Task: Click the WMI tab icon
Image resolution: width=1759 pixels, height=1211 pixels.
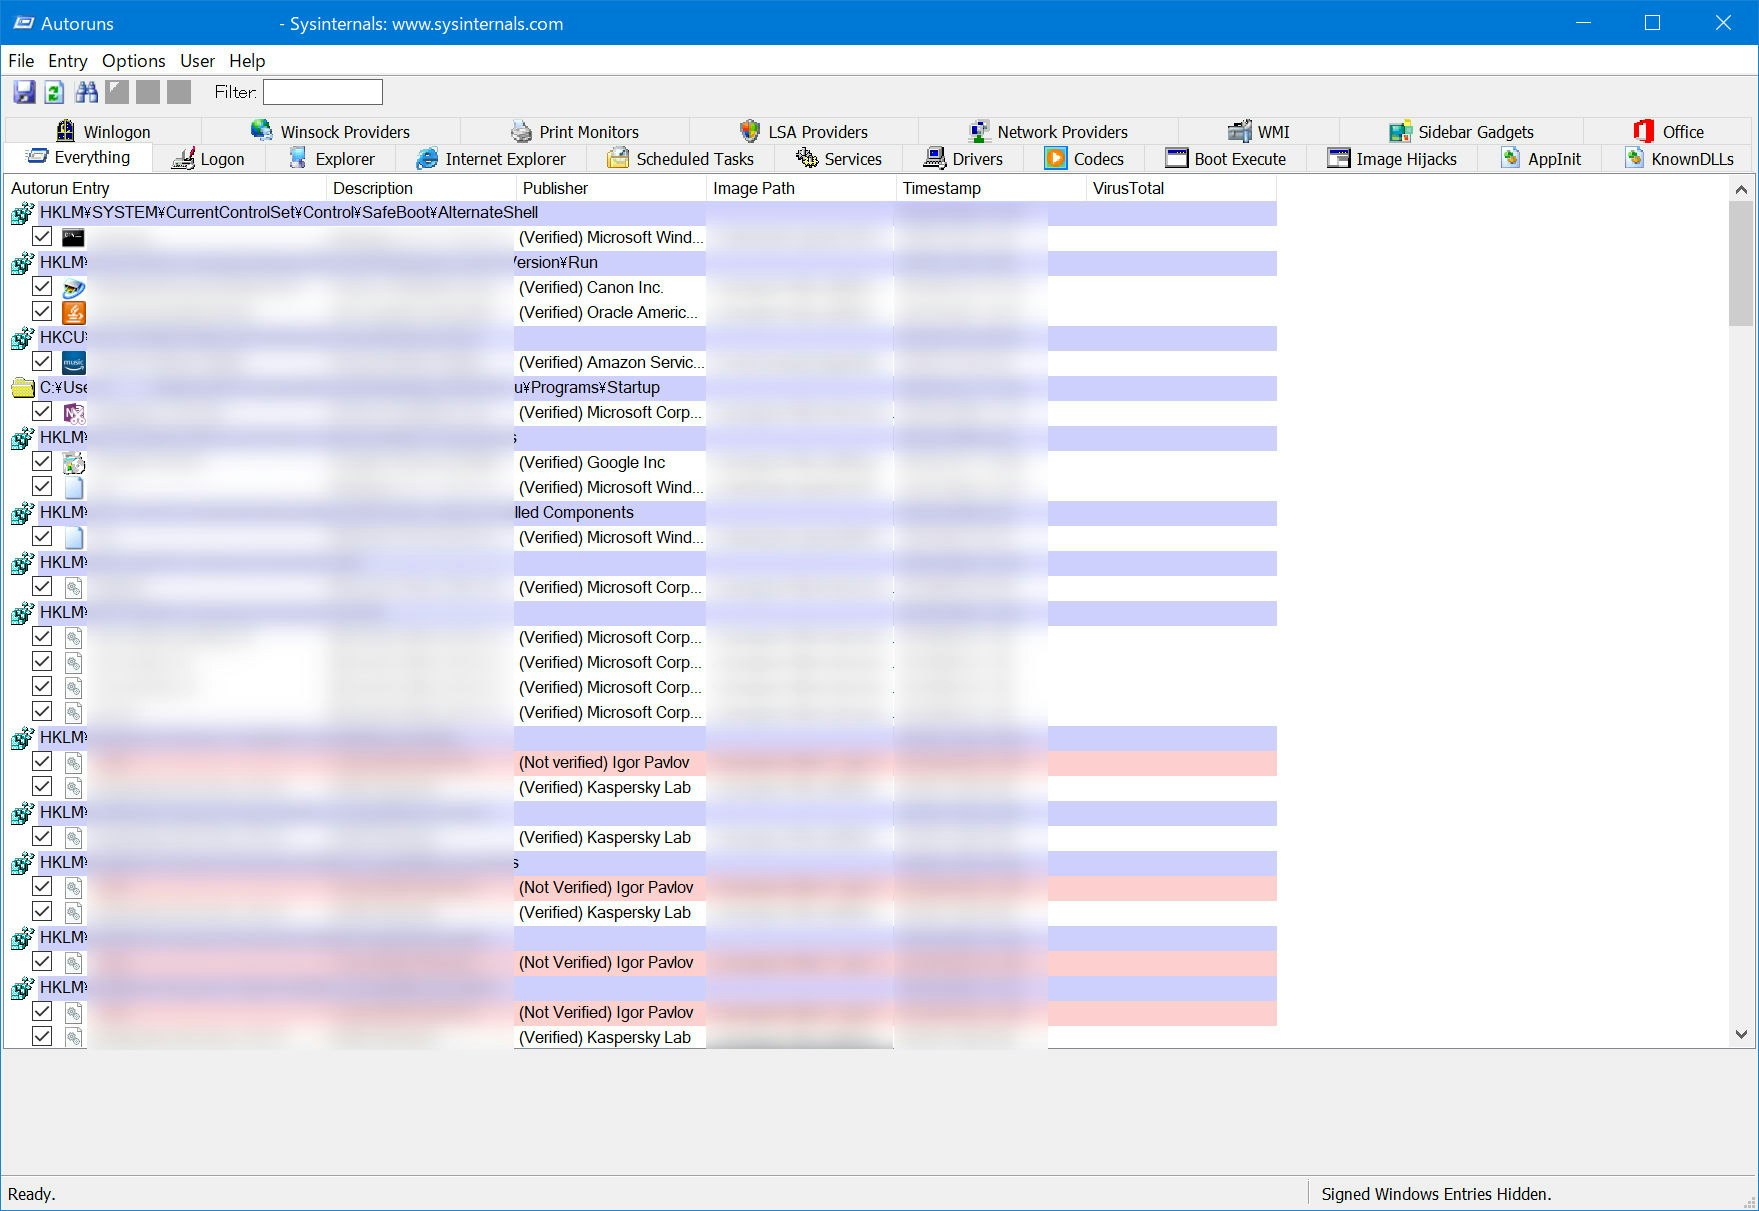Action: [1240, 131]
